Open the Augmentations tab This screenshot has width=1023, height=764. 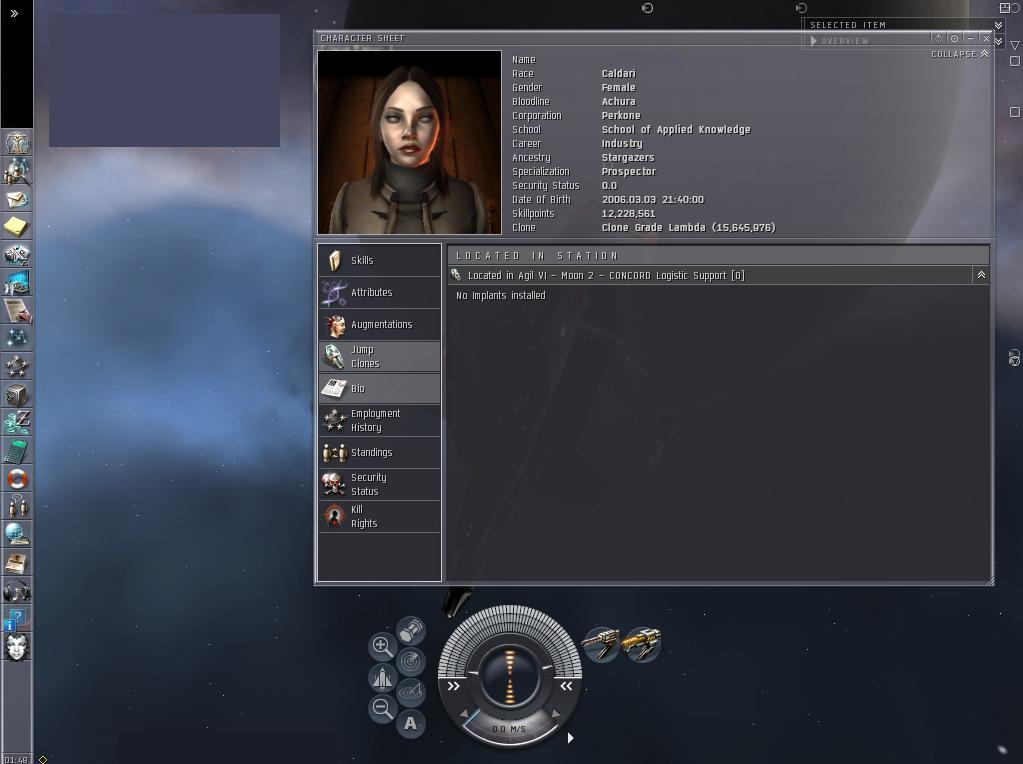point(379,324)
